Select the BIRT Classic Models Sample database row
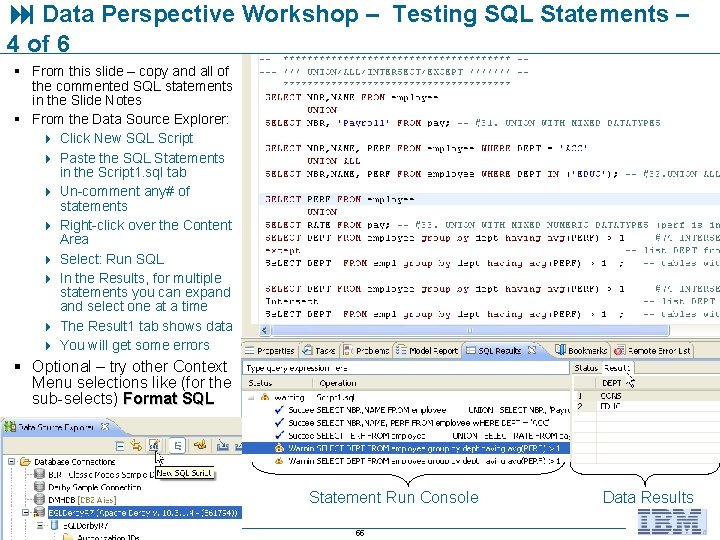Image resolution: width=720 pixels, height=540 pixels. click(x=99, y=474)
